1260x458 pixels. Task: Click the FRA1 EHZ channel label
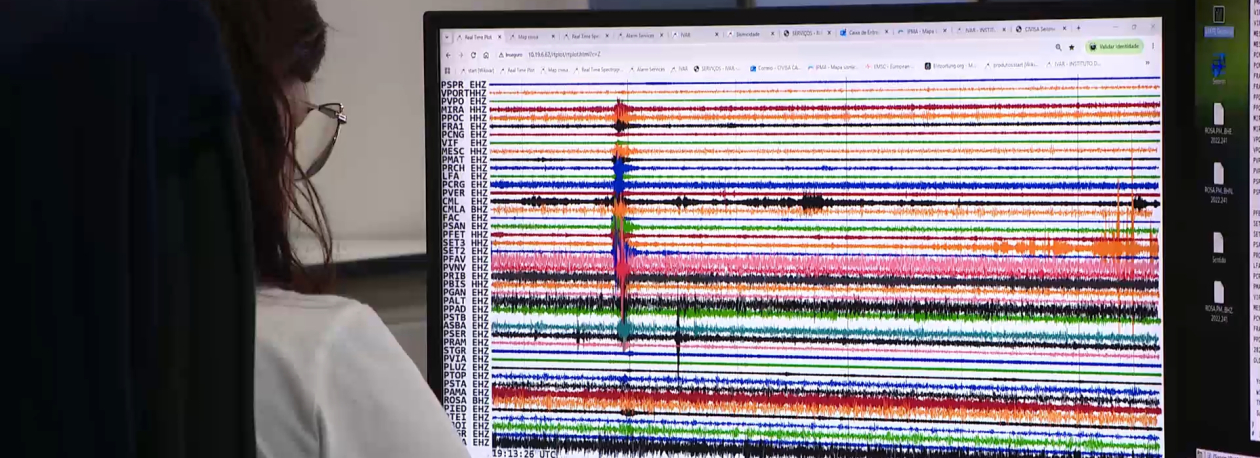pyautogui.click(x=464, y=126)
